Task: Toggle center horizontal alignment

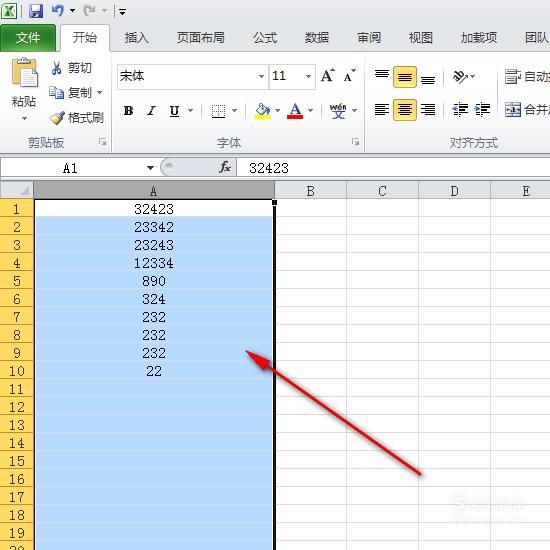Action: tap(405, 110)
